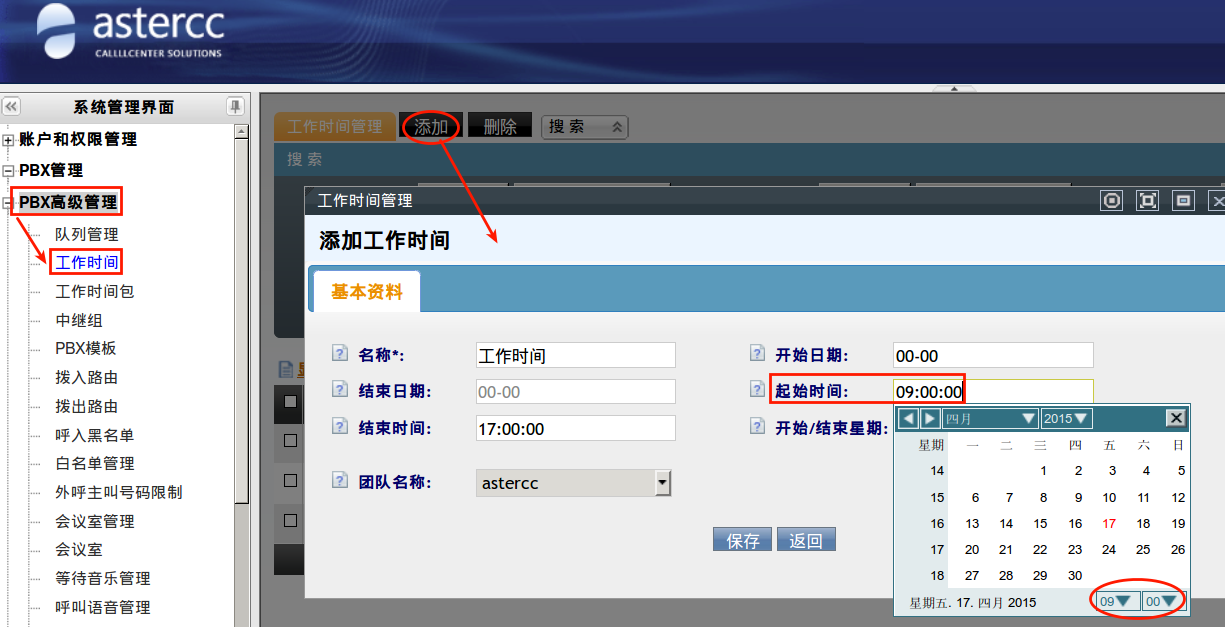Screen dimensions: 1225x627
Task: Click help icon beside 团队名称 label
Action: (x=340, y=482)
